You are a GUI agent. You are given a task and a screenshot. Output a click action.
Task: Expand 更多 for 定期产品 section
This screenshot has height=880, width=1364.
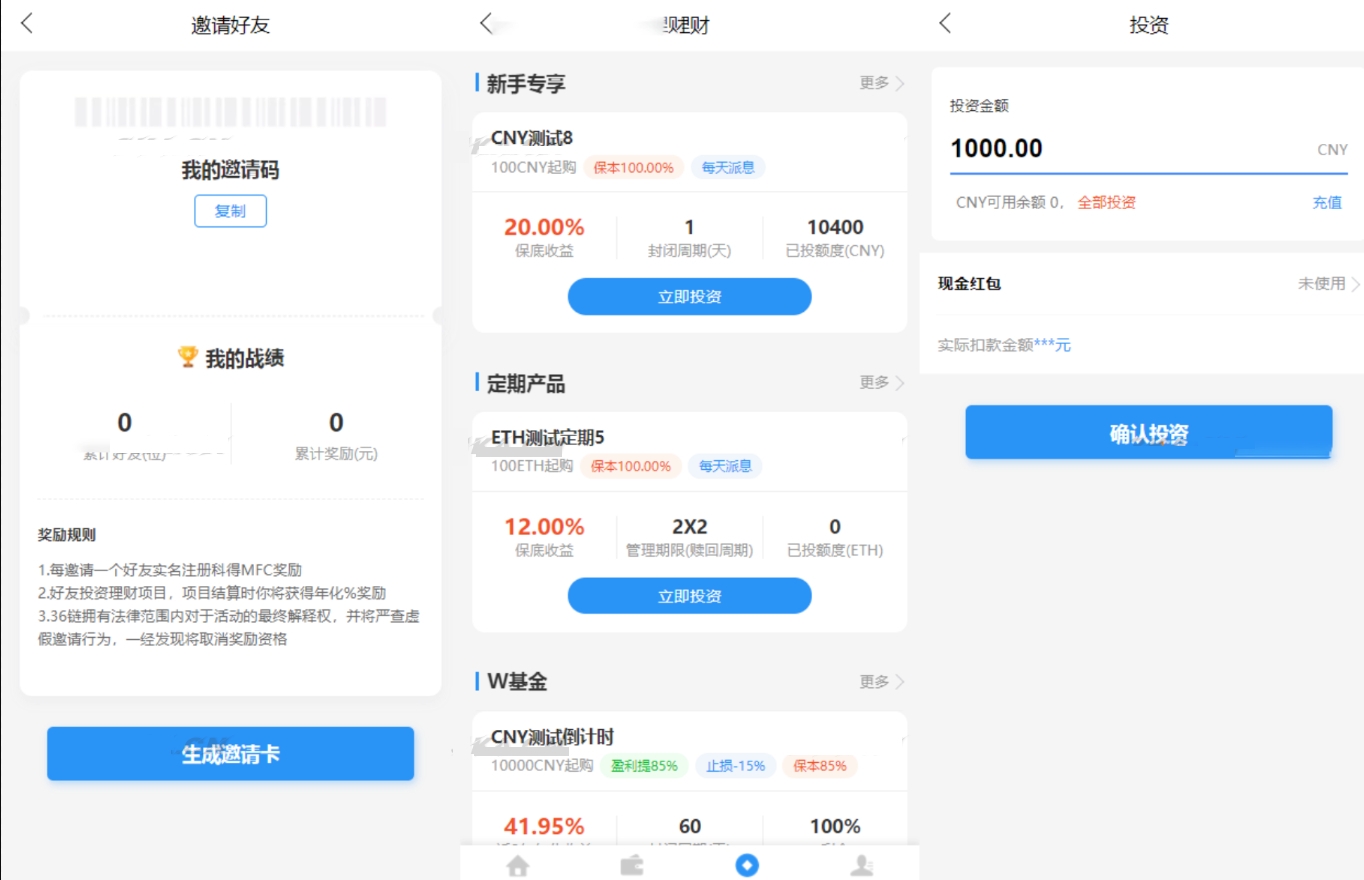(x=881, y=383)
